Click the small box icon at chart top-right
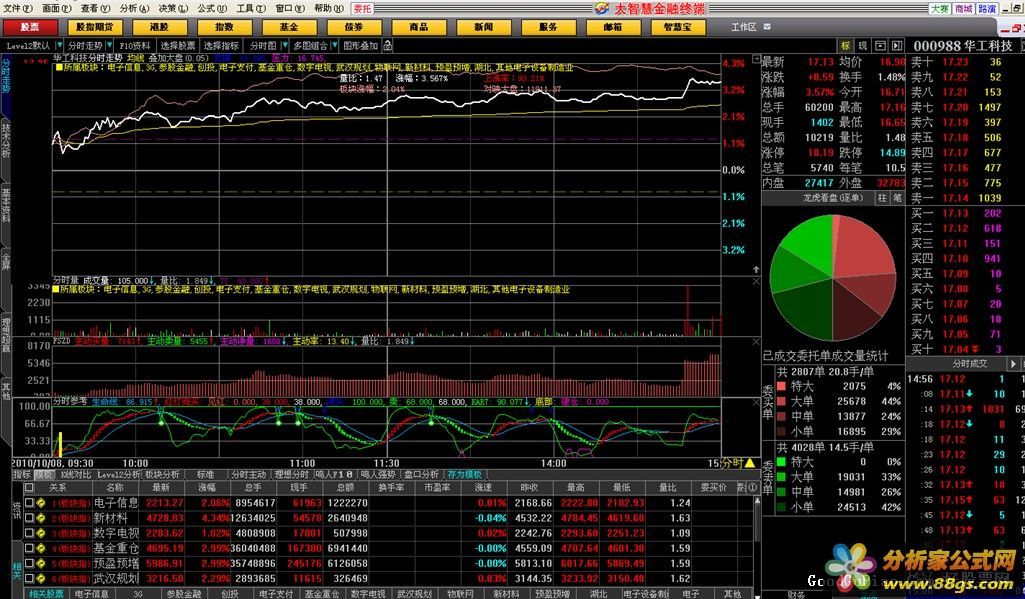This screenshot has width=1025, height=599. click(x=756, y=59)
